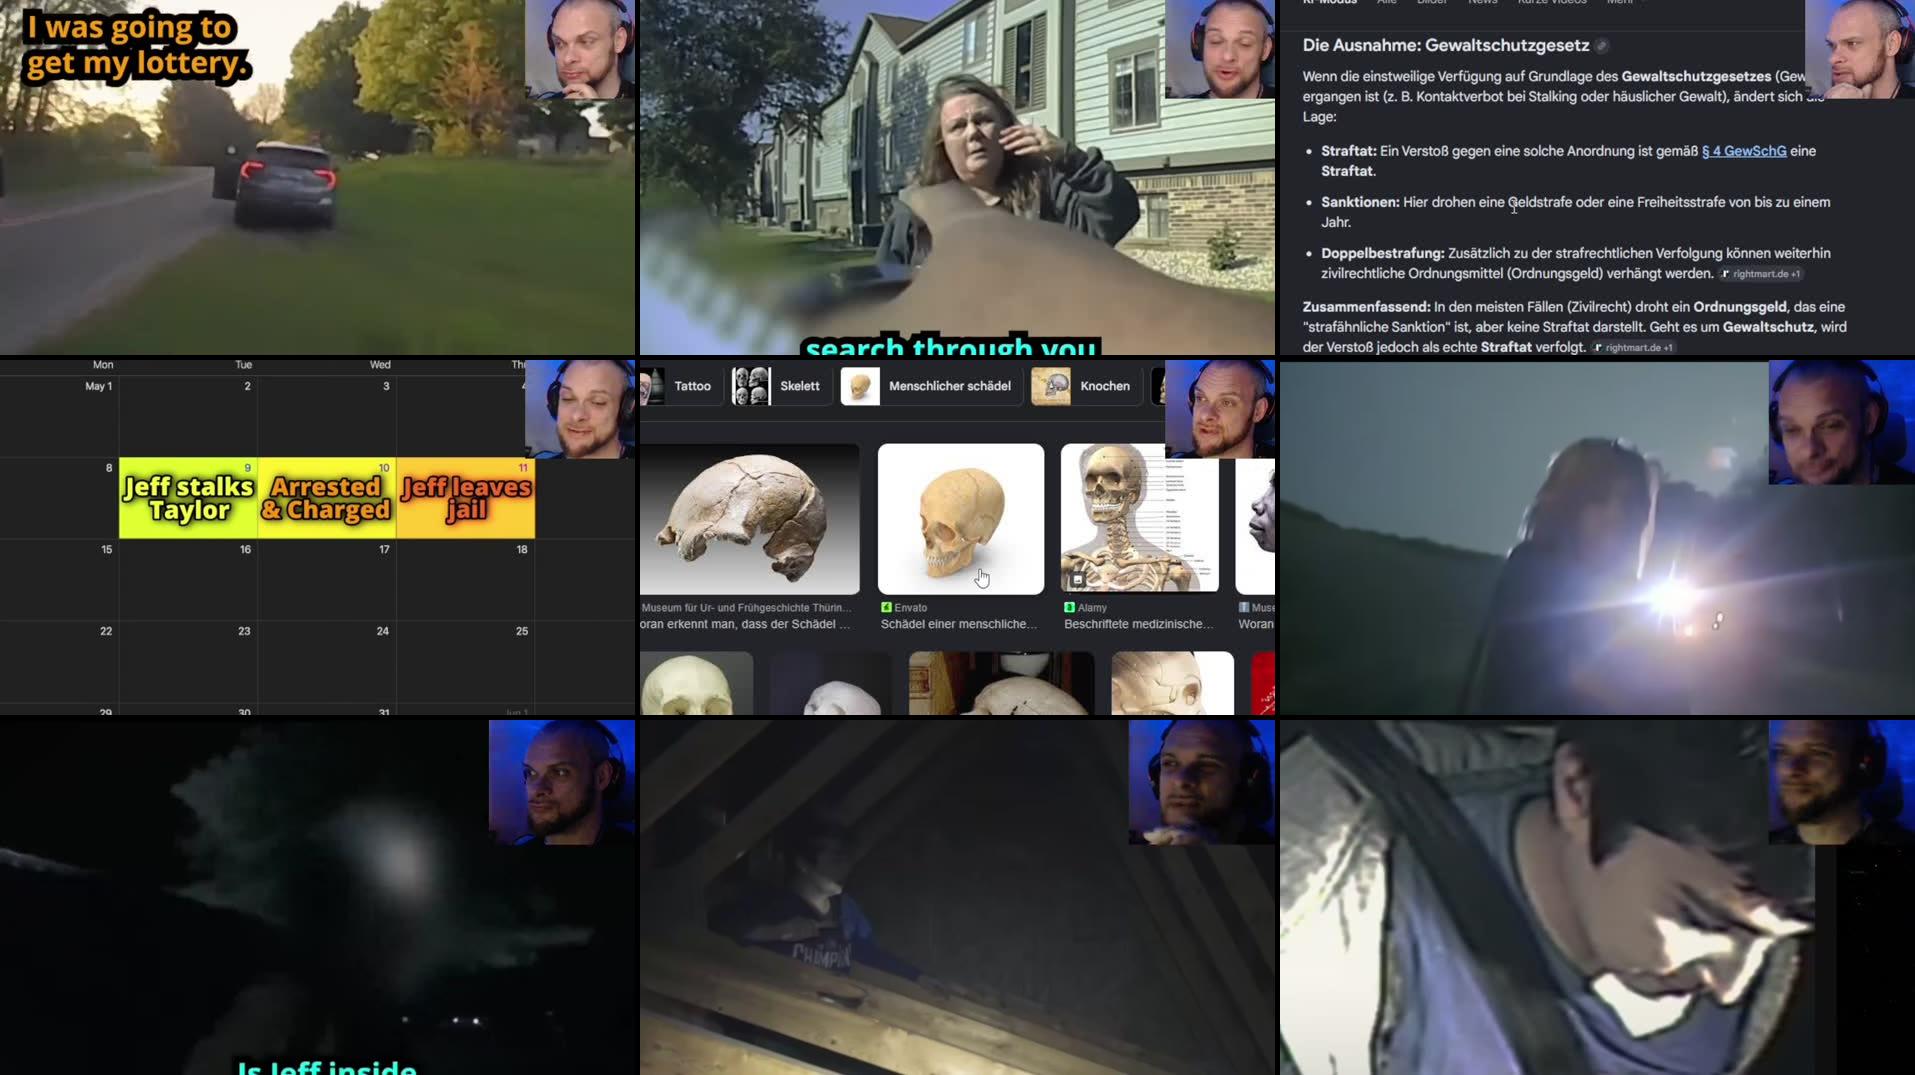The image size is (1915, 1075).
Task: Click the Envato source favicon
Action: tap(886, 607)
